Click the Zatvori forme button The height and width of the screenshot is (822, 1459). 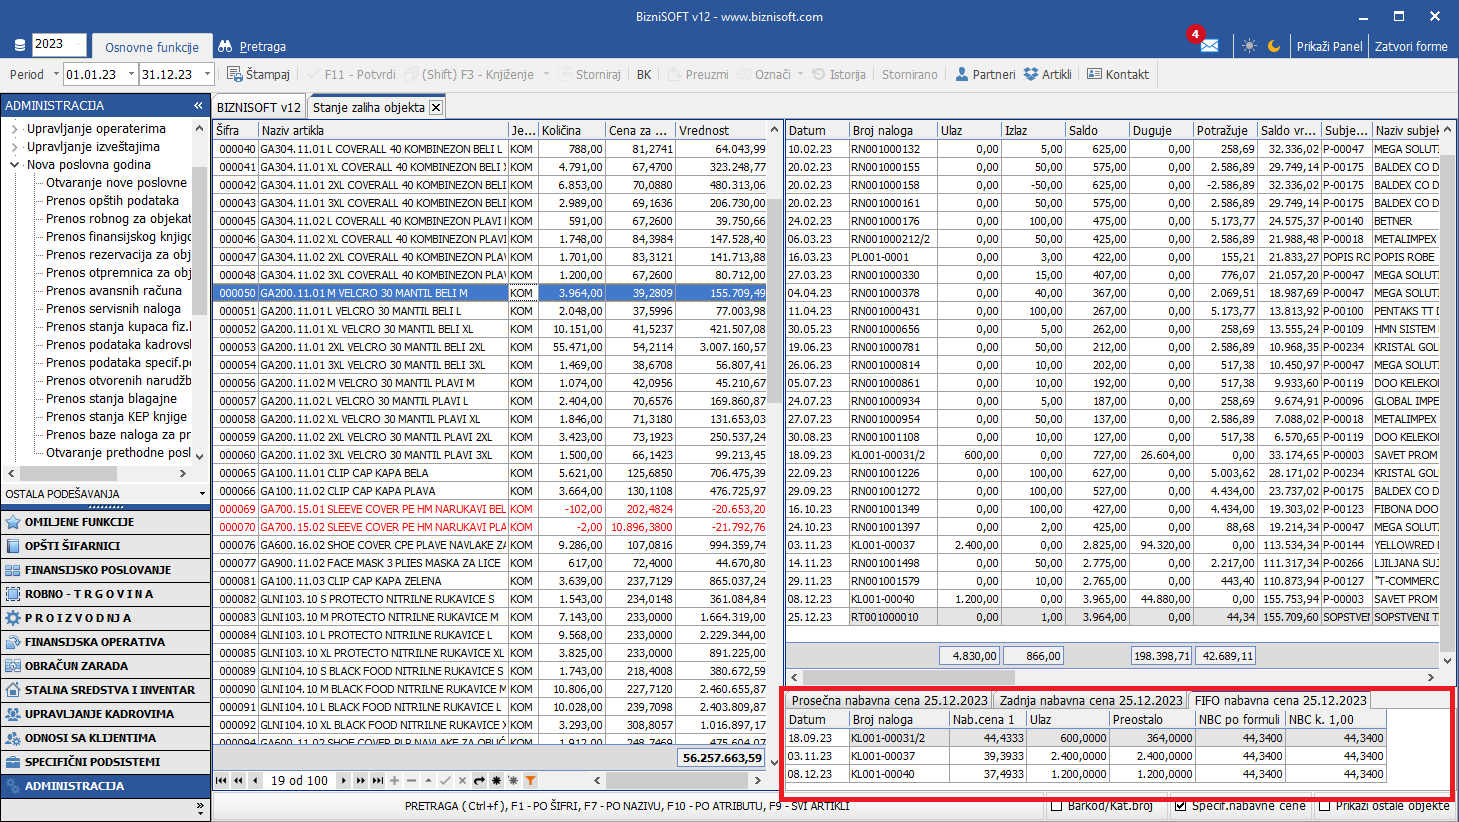tap(1410, 46)
